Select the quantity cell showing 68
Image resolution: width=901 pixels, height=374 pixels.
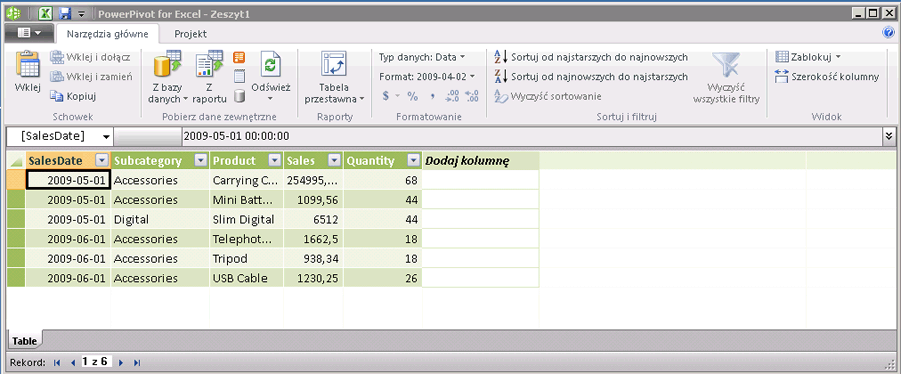tap(383, 180)
